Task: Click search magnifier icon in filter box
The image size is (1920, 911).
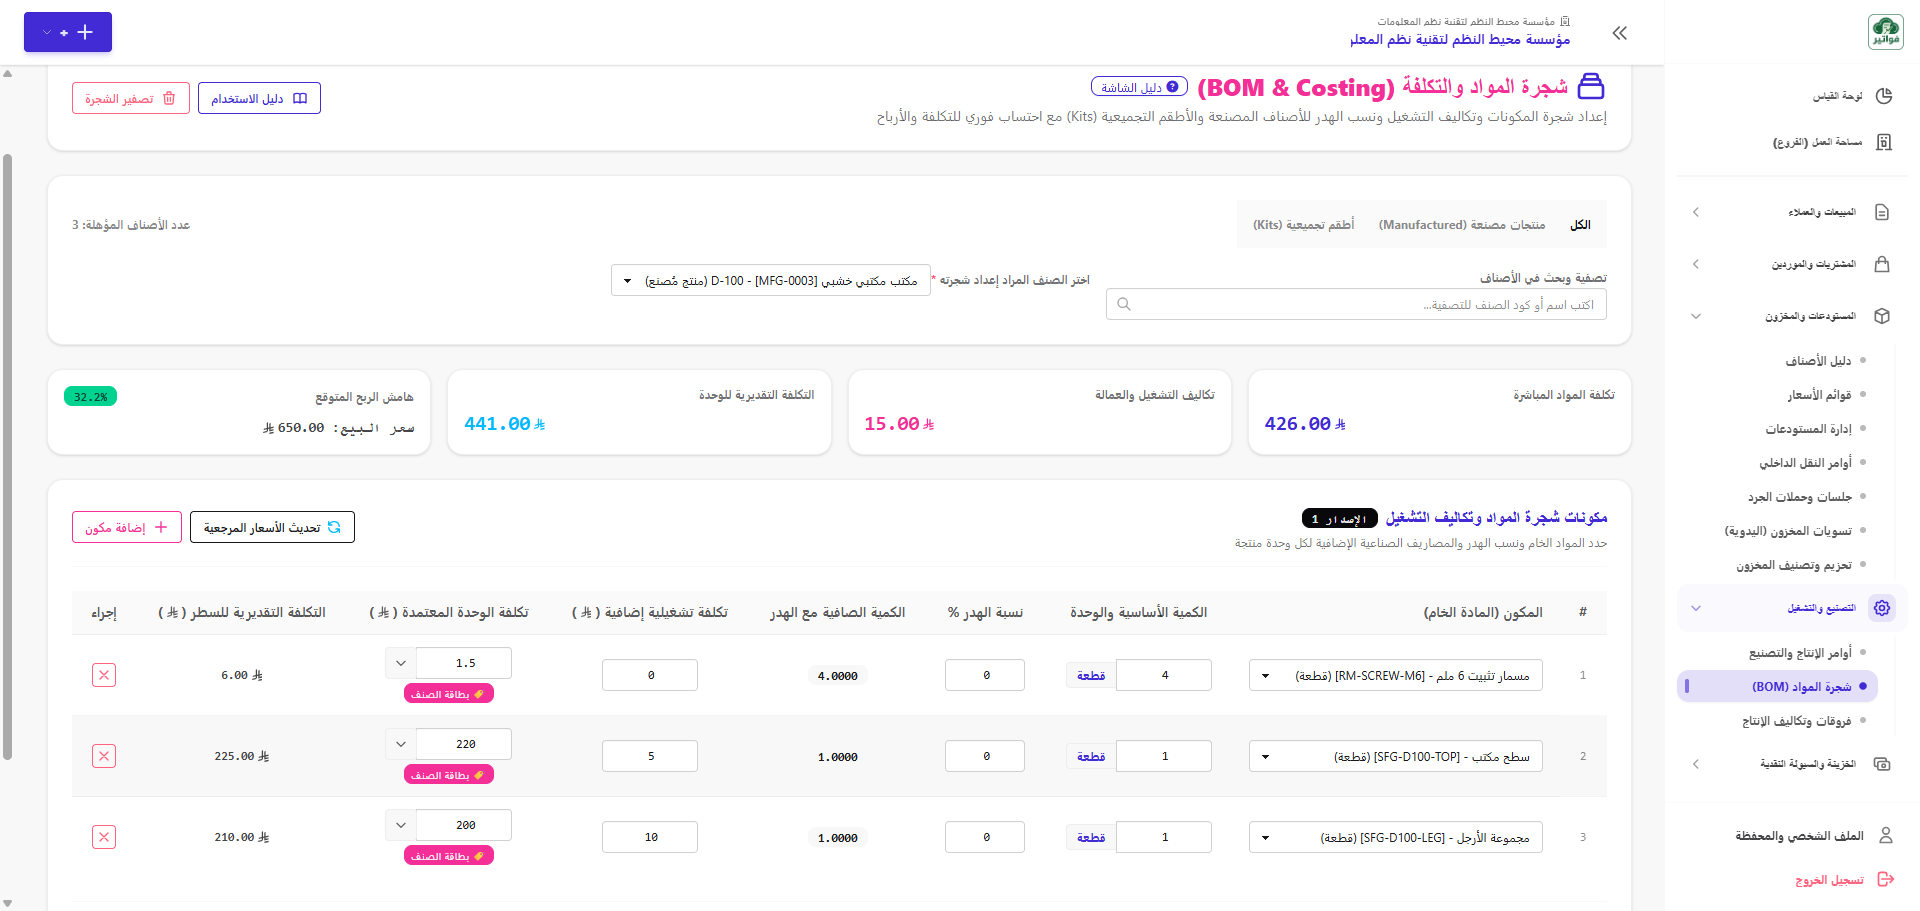Action: pos(1124,304)
